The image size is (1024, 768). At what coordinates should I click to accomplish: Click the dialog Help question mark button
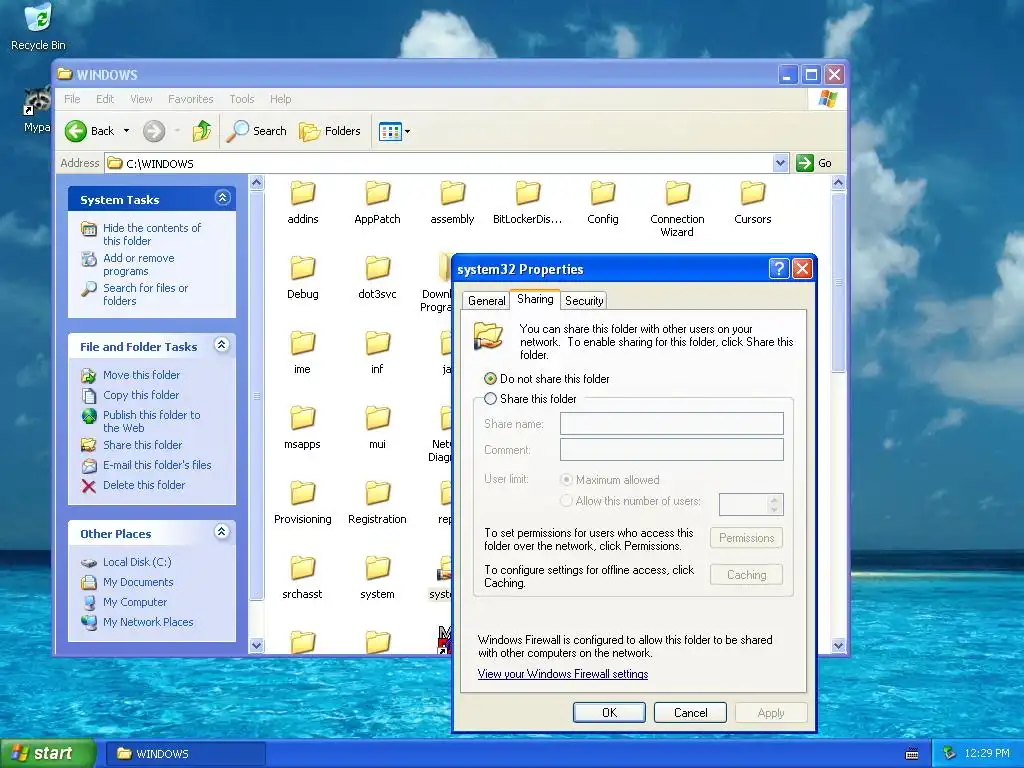pyautogui.click(x=778, y=268)
